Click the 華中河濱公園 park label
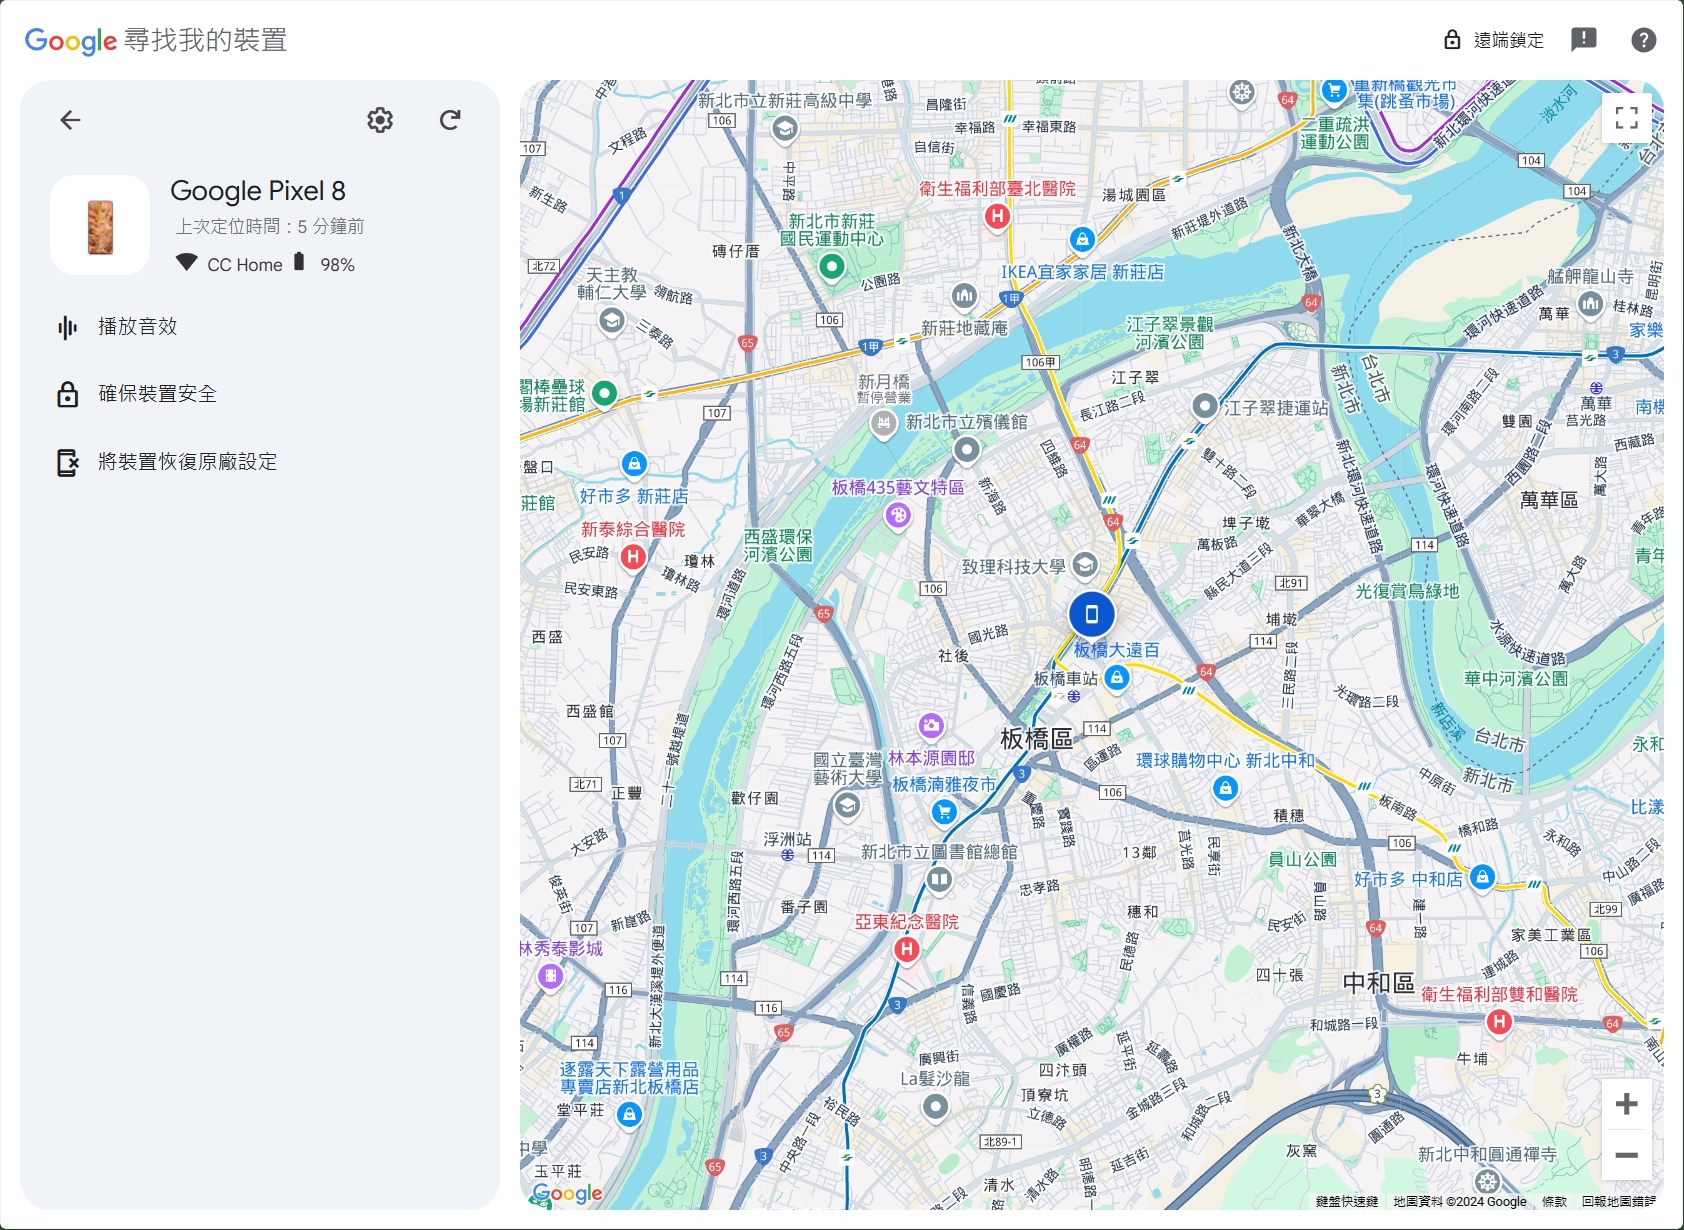Image resolution: width=1684 pixels, height=1230 pixels. [x=1516, y=679]
